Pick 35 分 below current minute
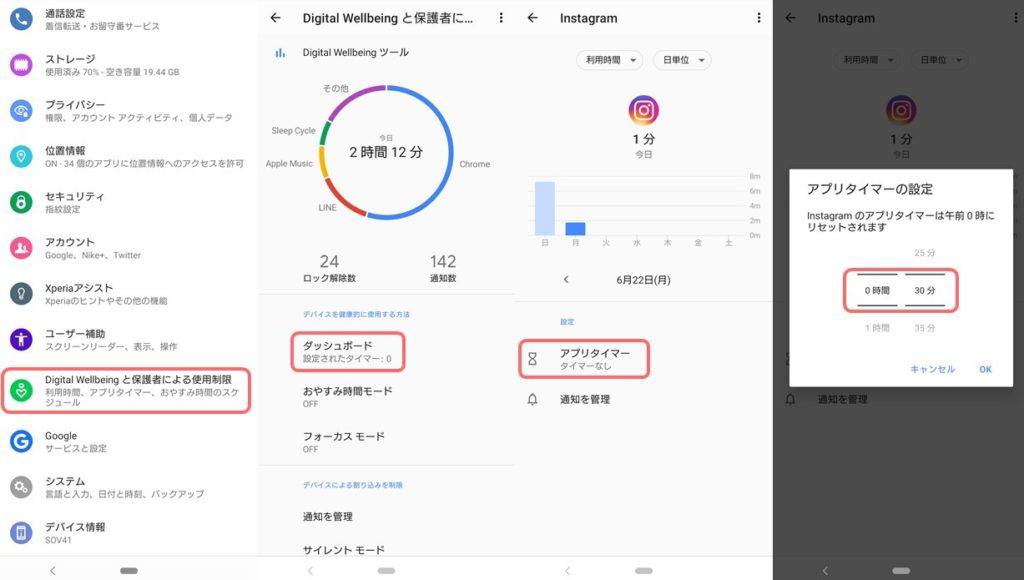The width and height of the screenshot is (1024, 580). coord(925,328)
